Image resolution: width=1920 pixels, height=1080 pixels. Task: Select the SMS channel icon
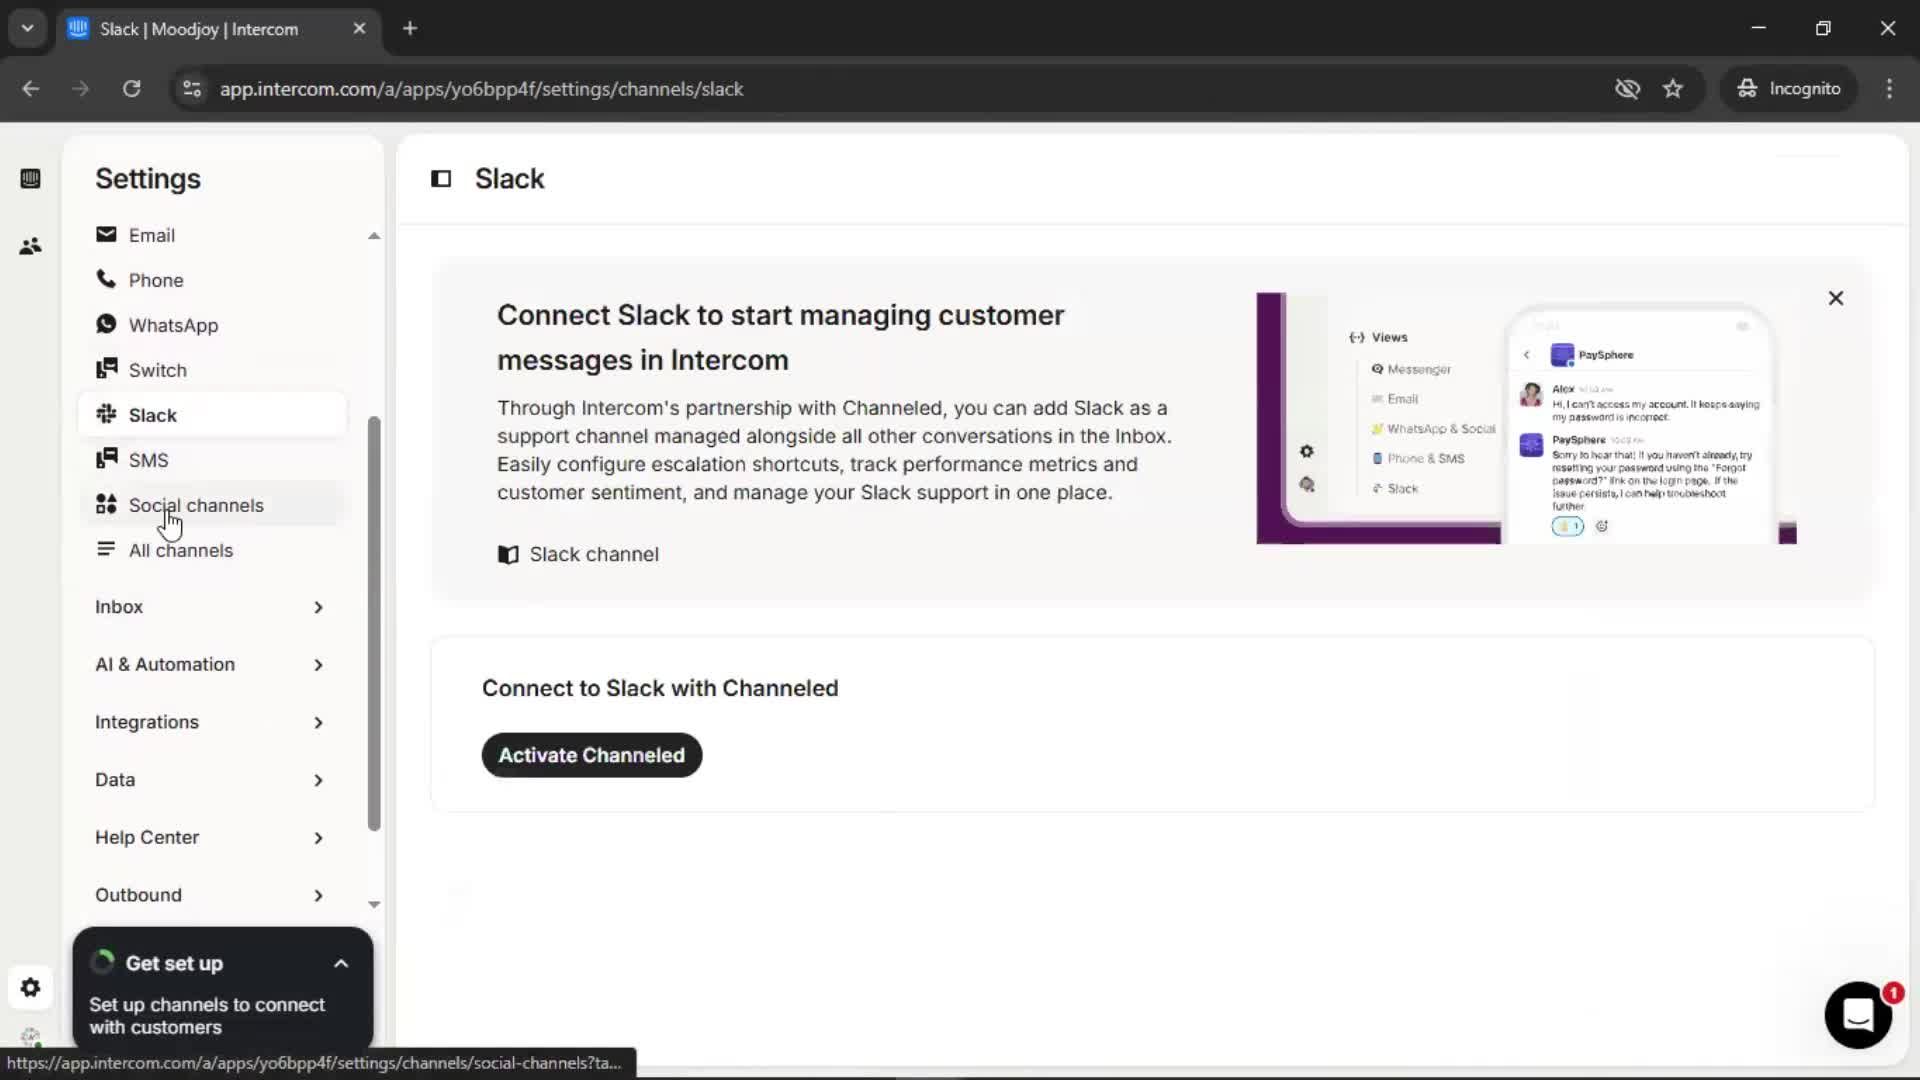coord(106,459)
